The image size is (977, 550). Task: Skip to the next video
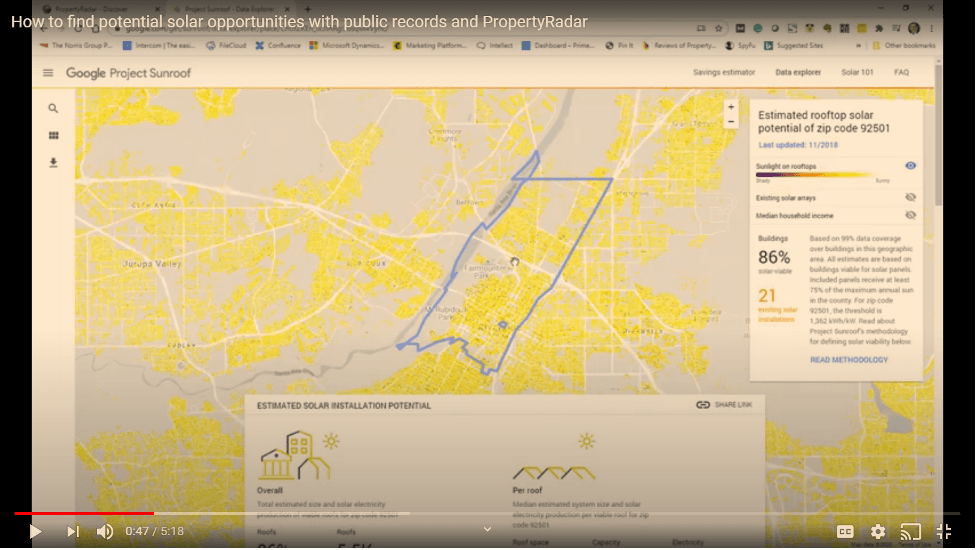pos(73,531)
